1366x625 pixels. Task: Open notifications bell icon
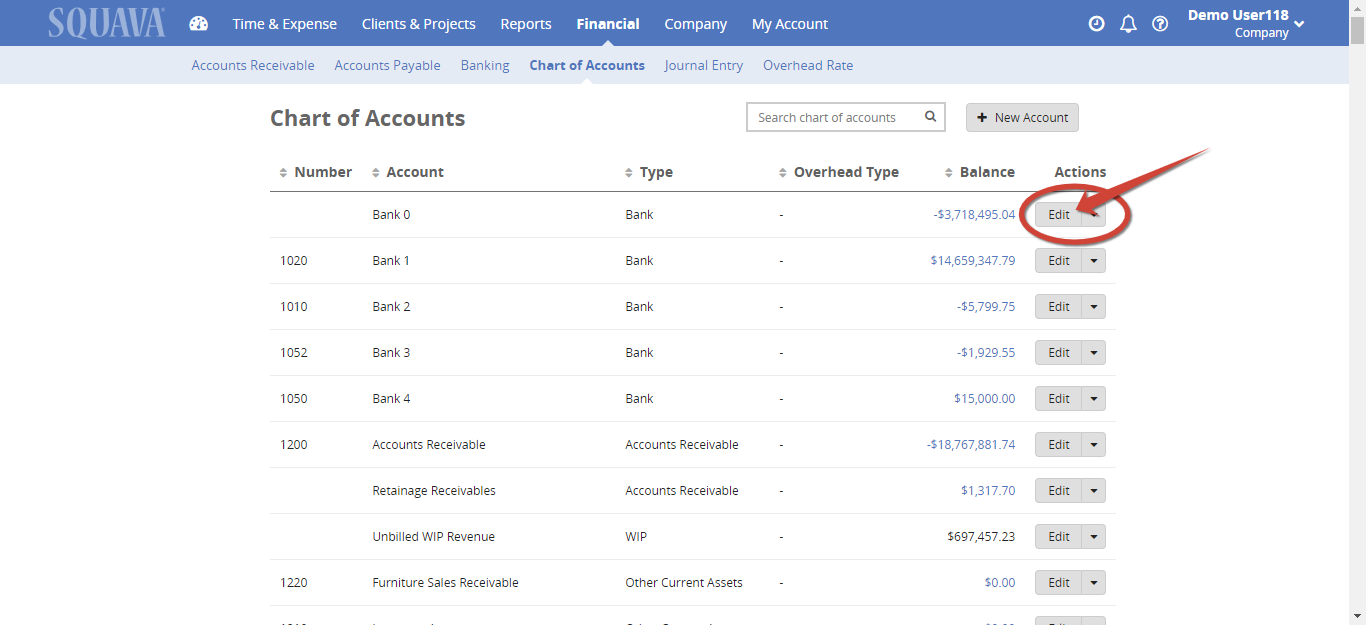point(1128,24)
